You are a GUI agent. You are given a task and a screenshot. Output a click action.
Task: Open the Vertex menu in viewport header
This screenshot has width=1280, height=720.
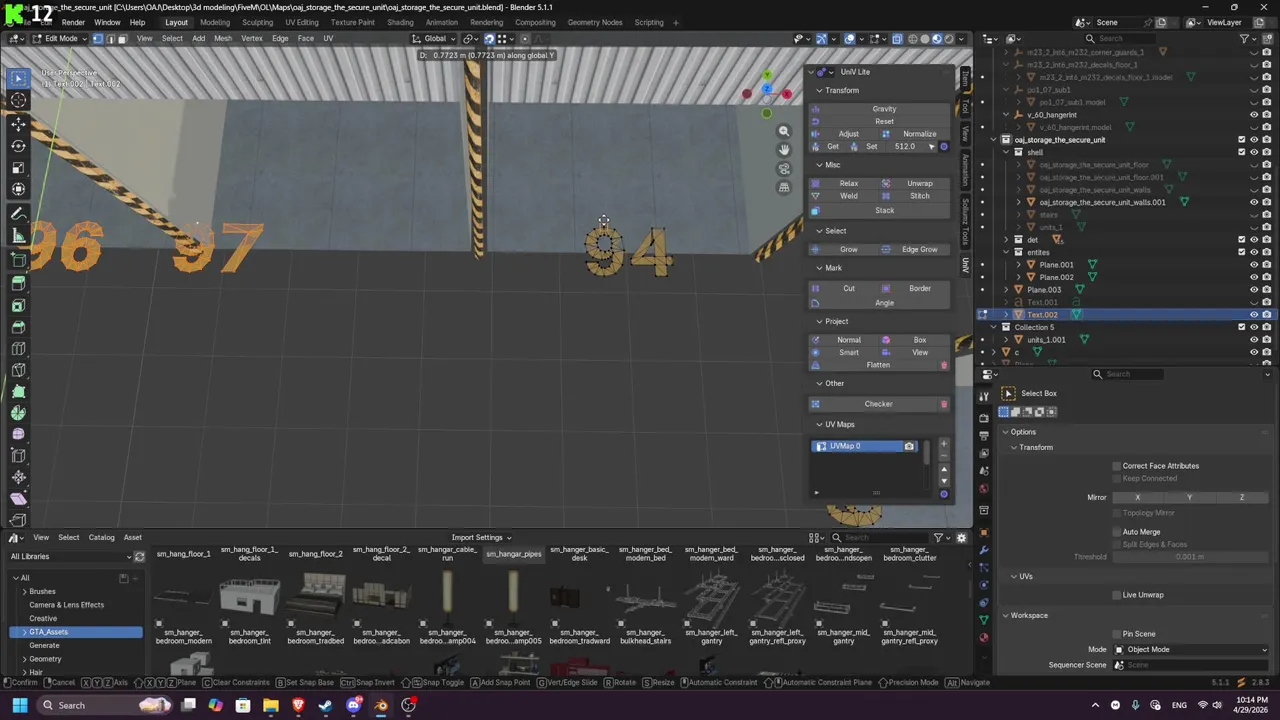[251, 38]
